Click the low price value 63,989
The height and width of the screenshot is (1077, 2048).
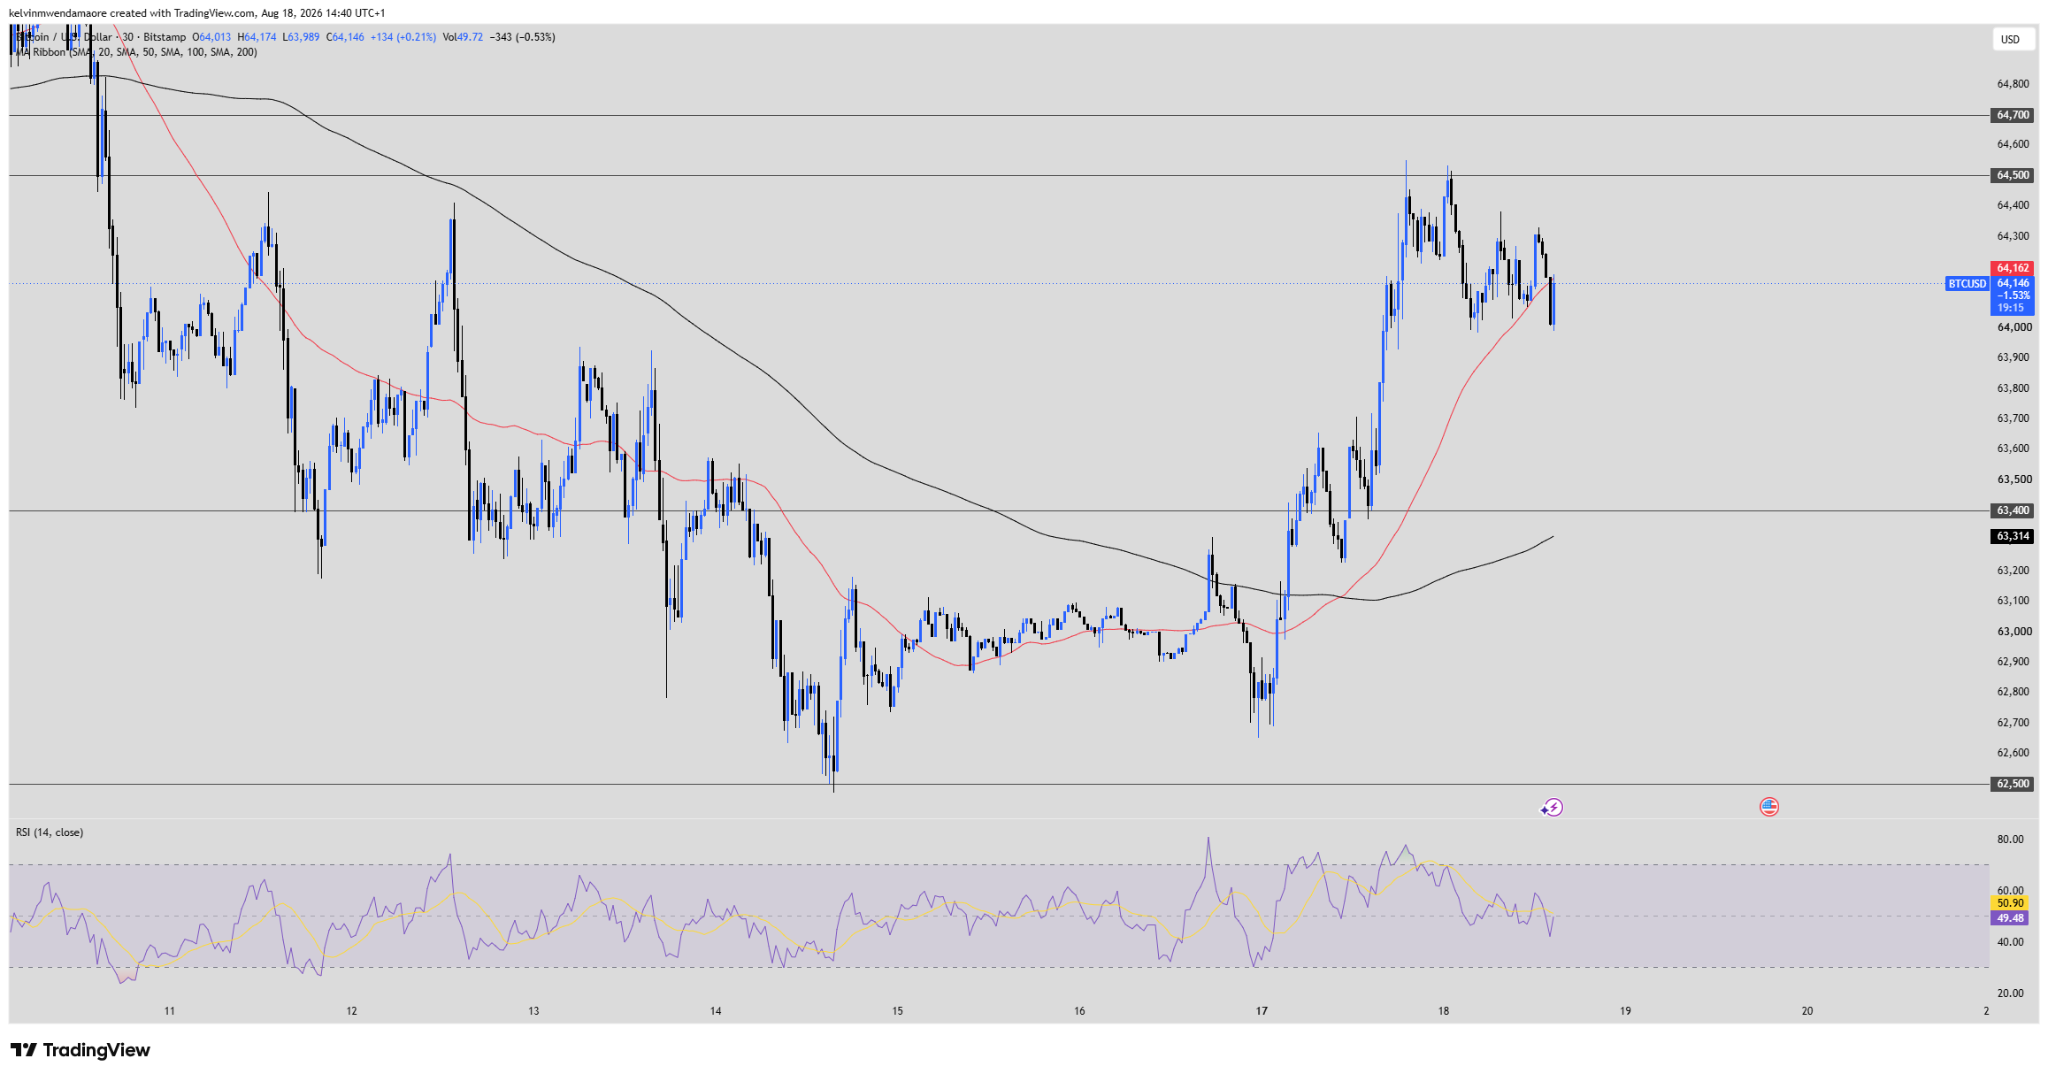pos(301,37)
